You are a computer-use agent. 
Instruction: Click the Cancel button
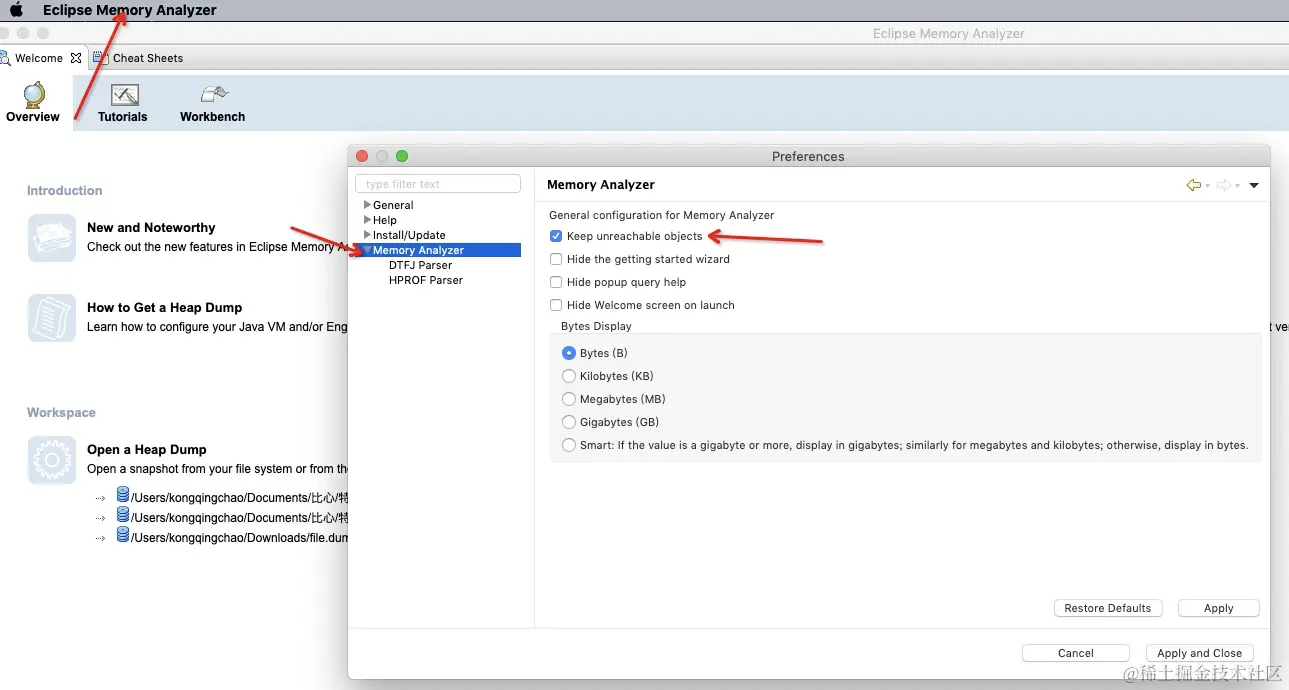tap(1075, 653)
